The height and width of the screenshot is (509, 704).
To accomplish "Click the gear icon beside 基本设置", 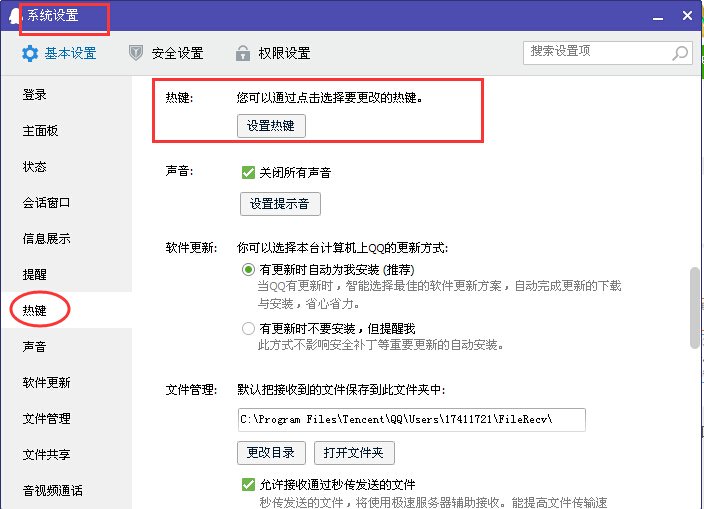I will pos(30,53).
